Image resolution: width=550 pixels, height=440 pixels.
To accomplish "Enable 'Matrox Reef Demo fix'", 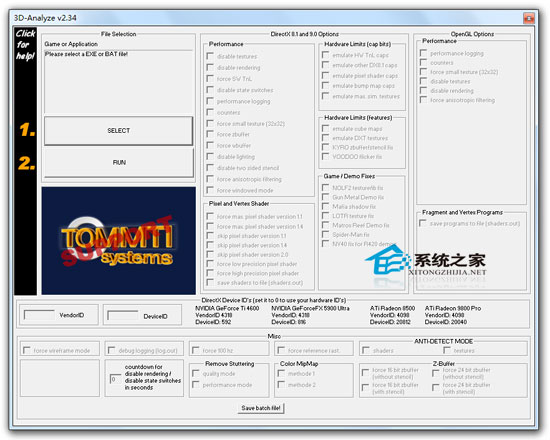I will (326, 225).
